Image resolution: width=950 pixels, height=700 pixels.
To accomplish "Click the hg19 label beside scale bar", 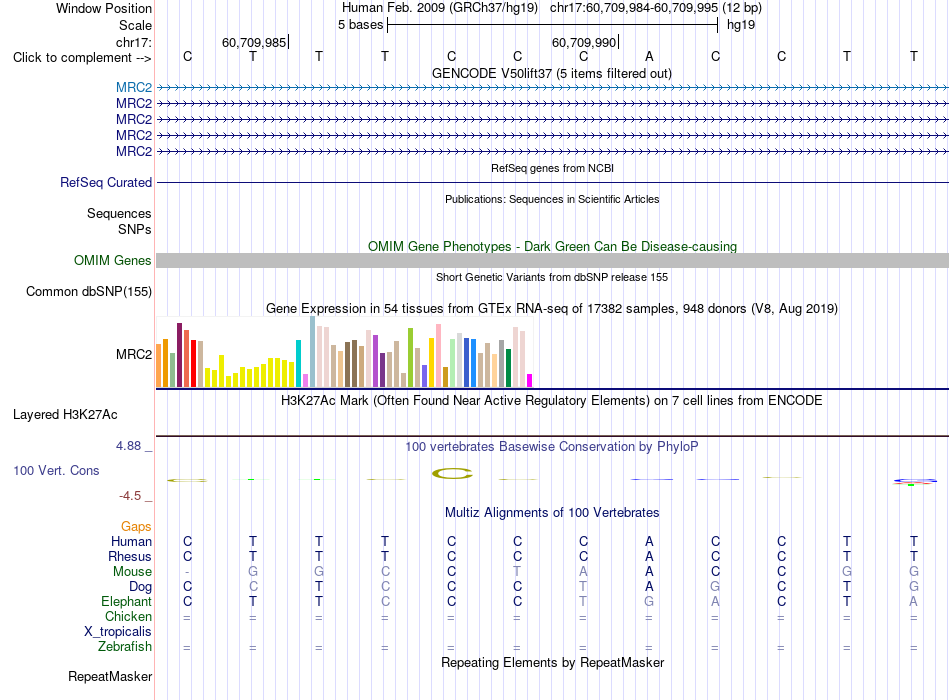I will (740, 25).
